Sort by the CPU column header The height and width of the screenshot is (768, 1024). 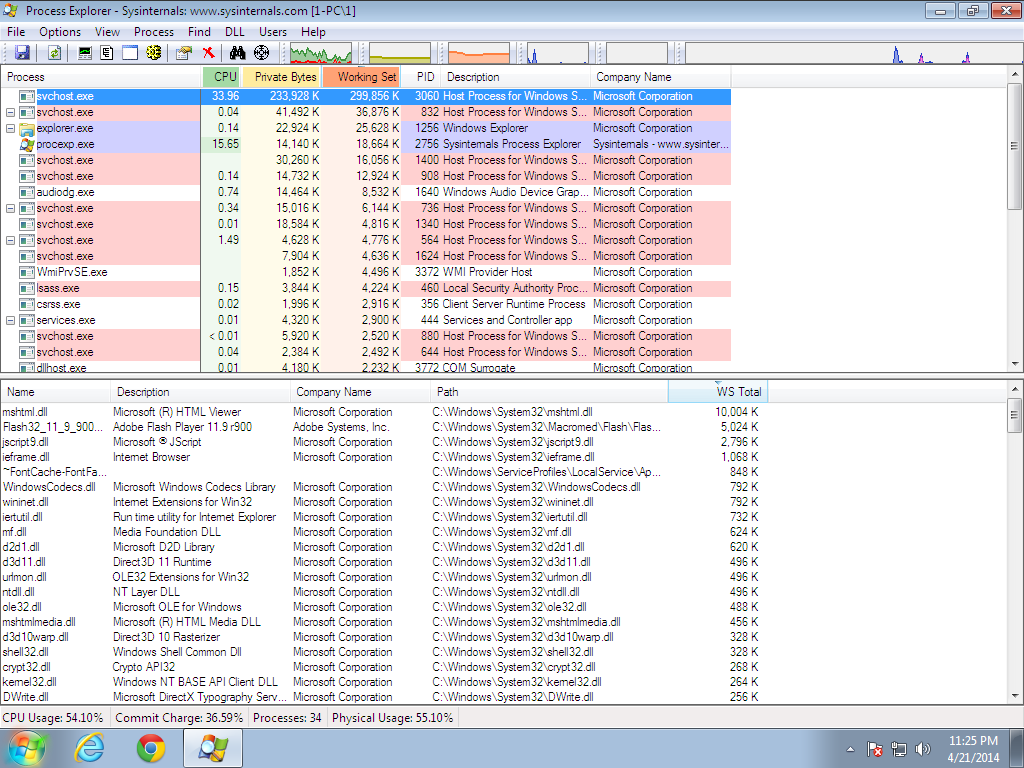click(x=221, y=77)
